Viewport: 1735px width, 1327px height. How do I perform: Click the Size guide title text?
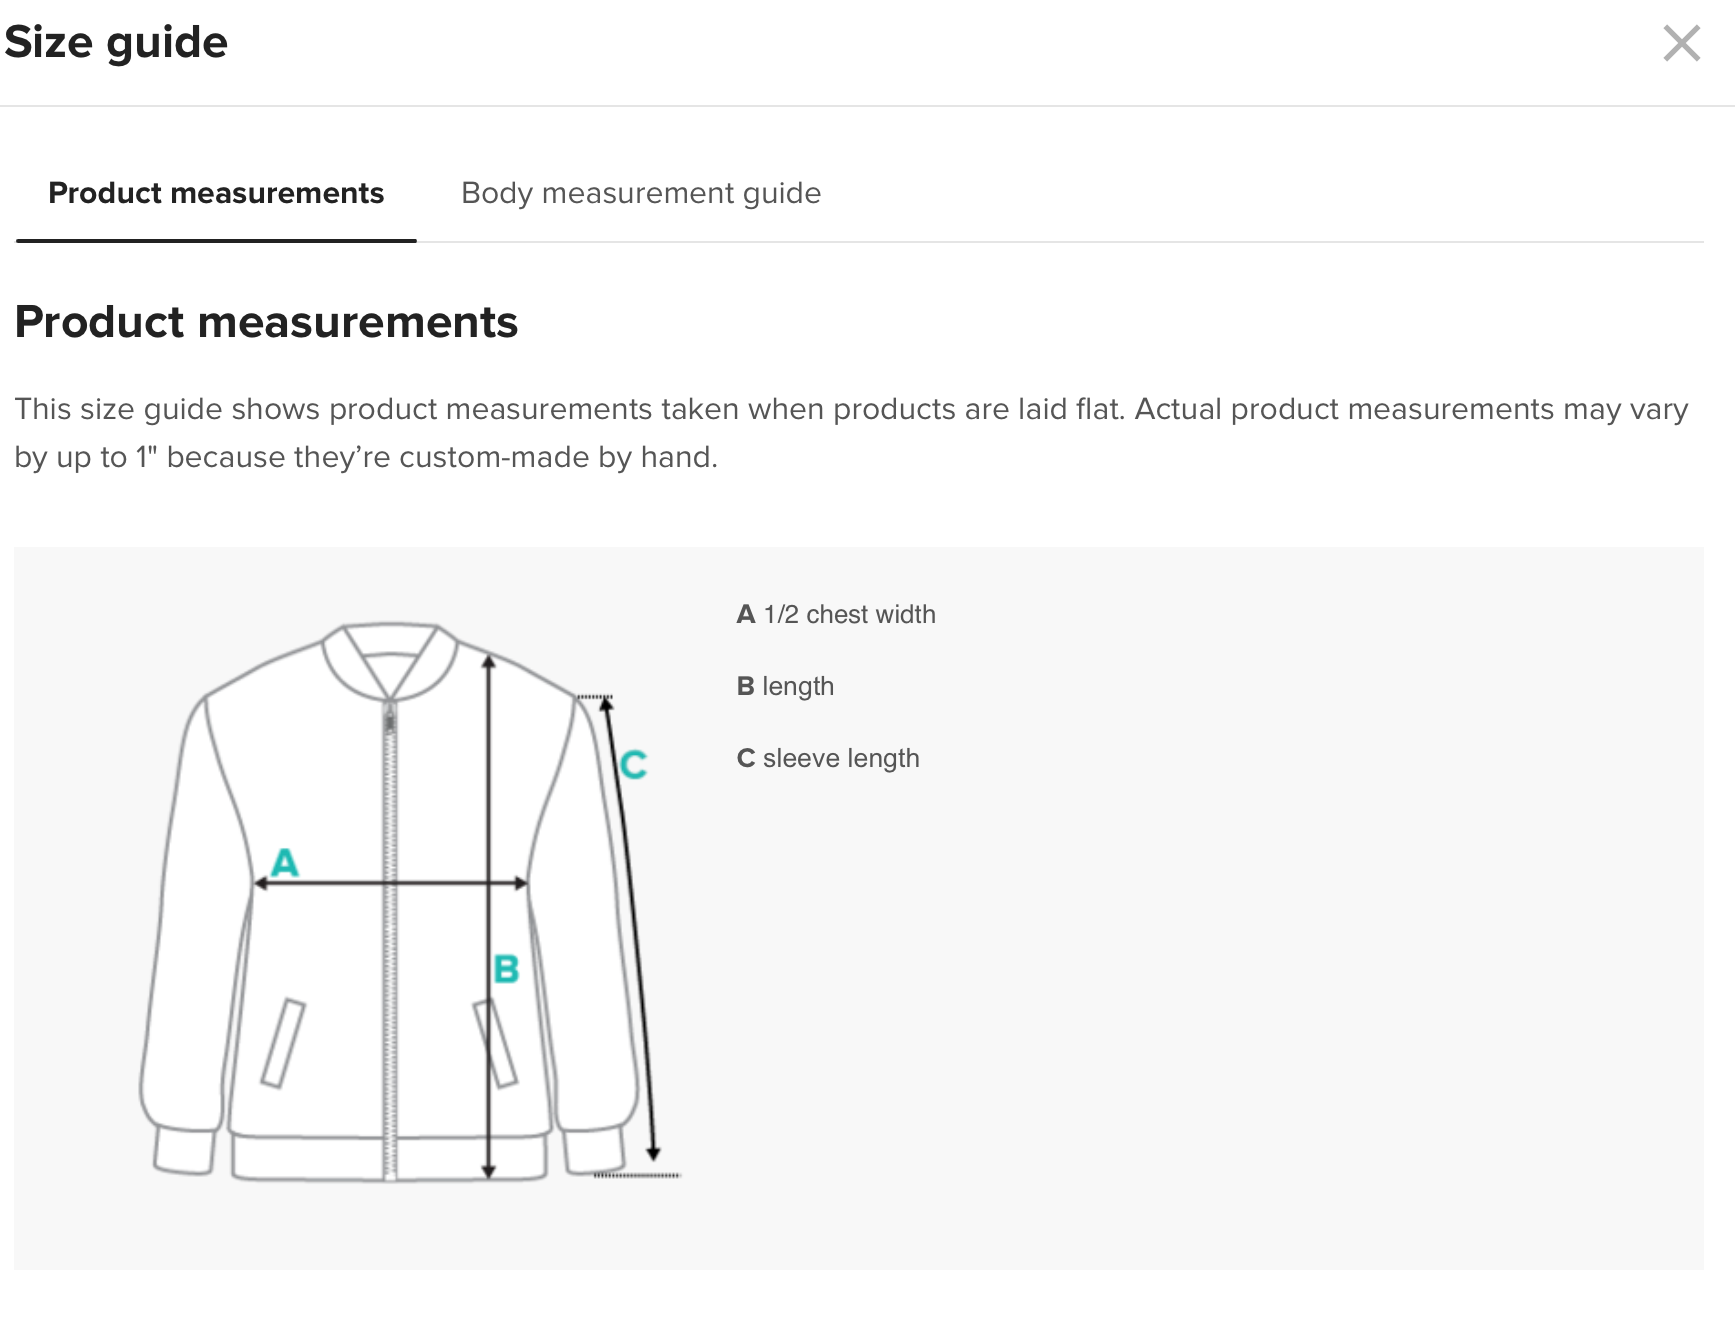point(116,42)
